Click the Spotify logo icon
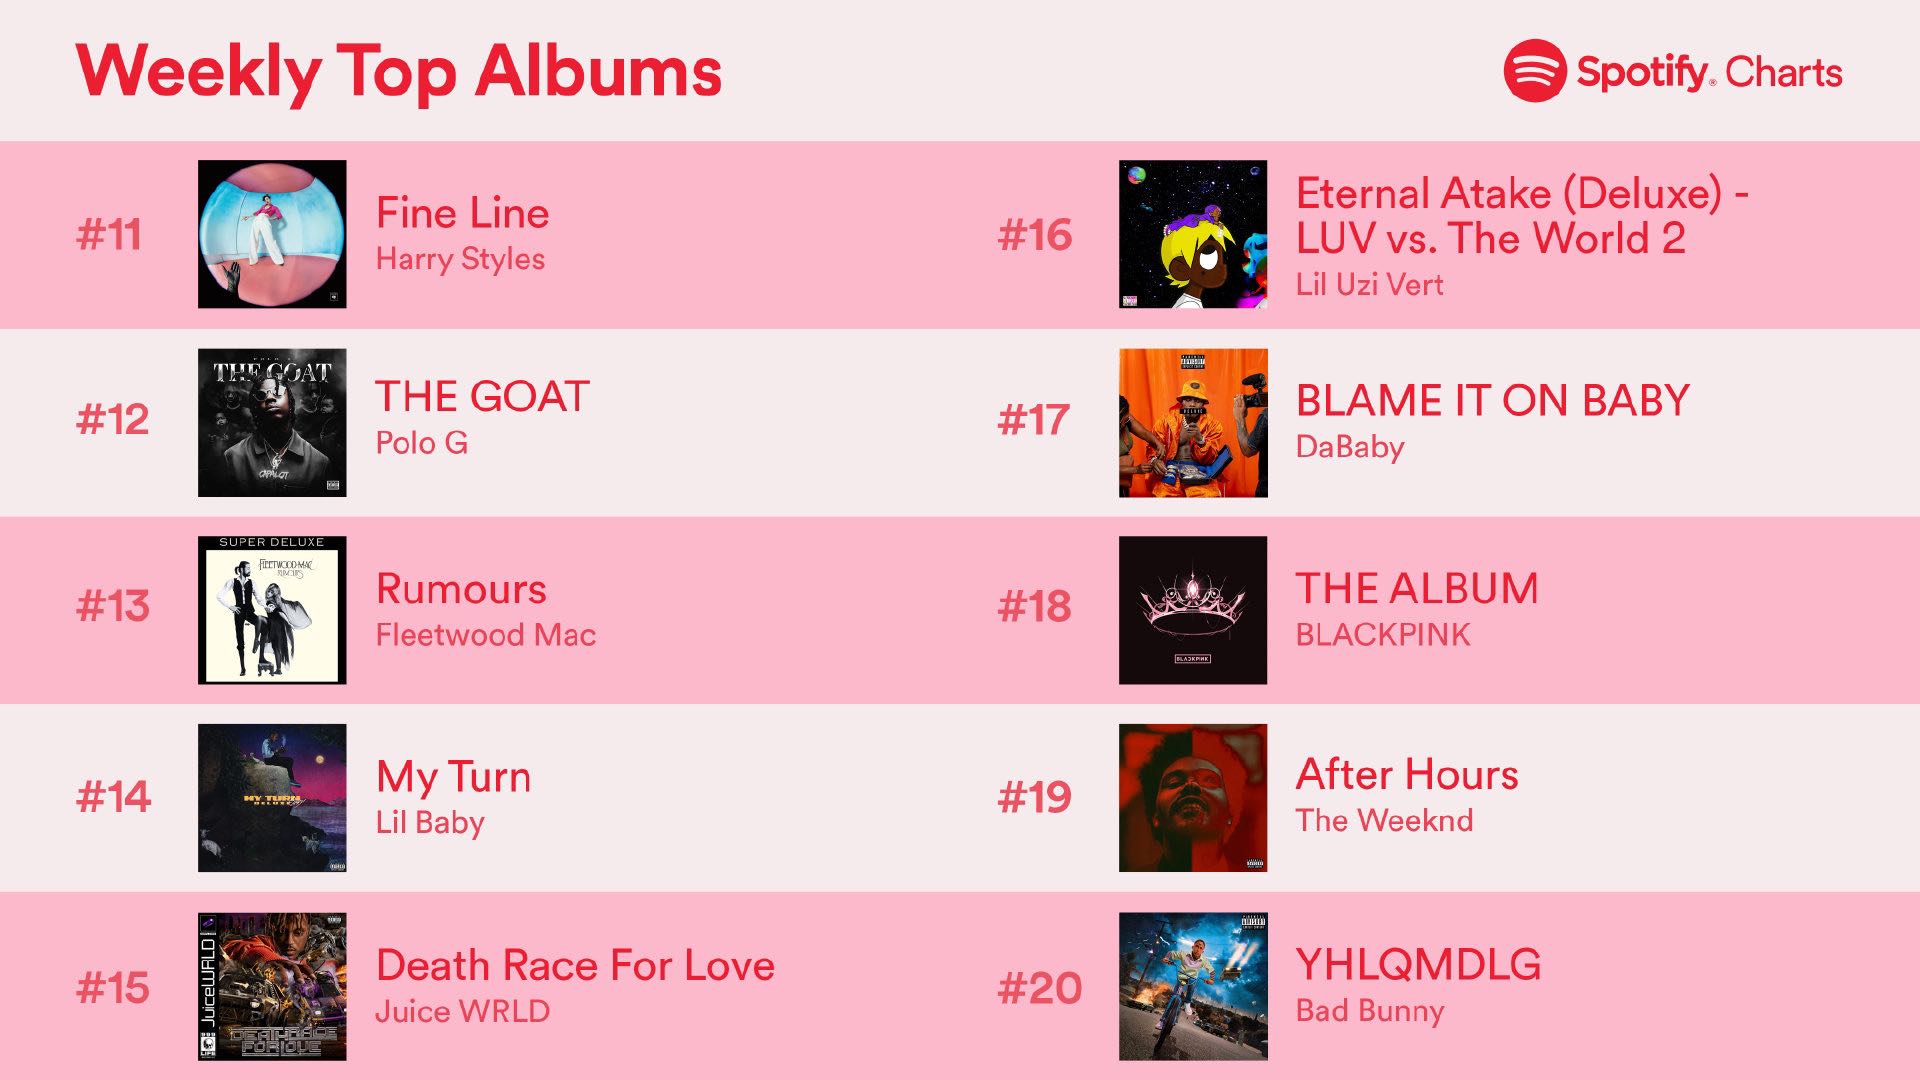This screenshot has width=1920, height=1080. [1535, 71]
